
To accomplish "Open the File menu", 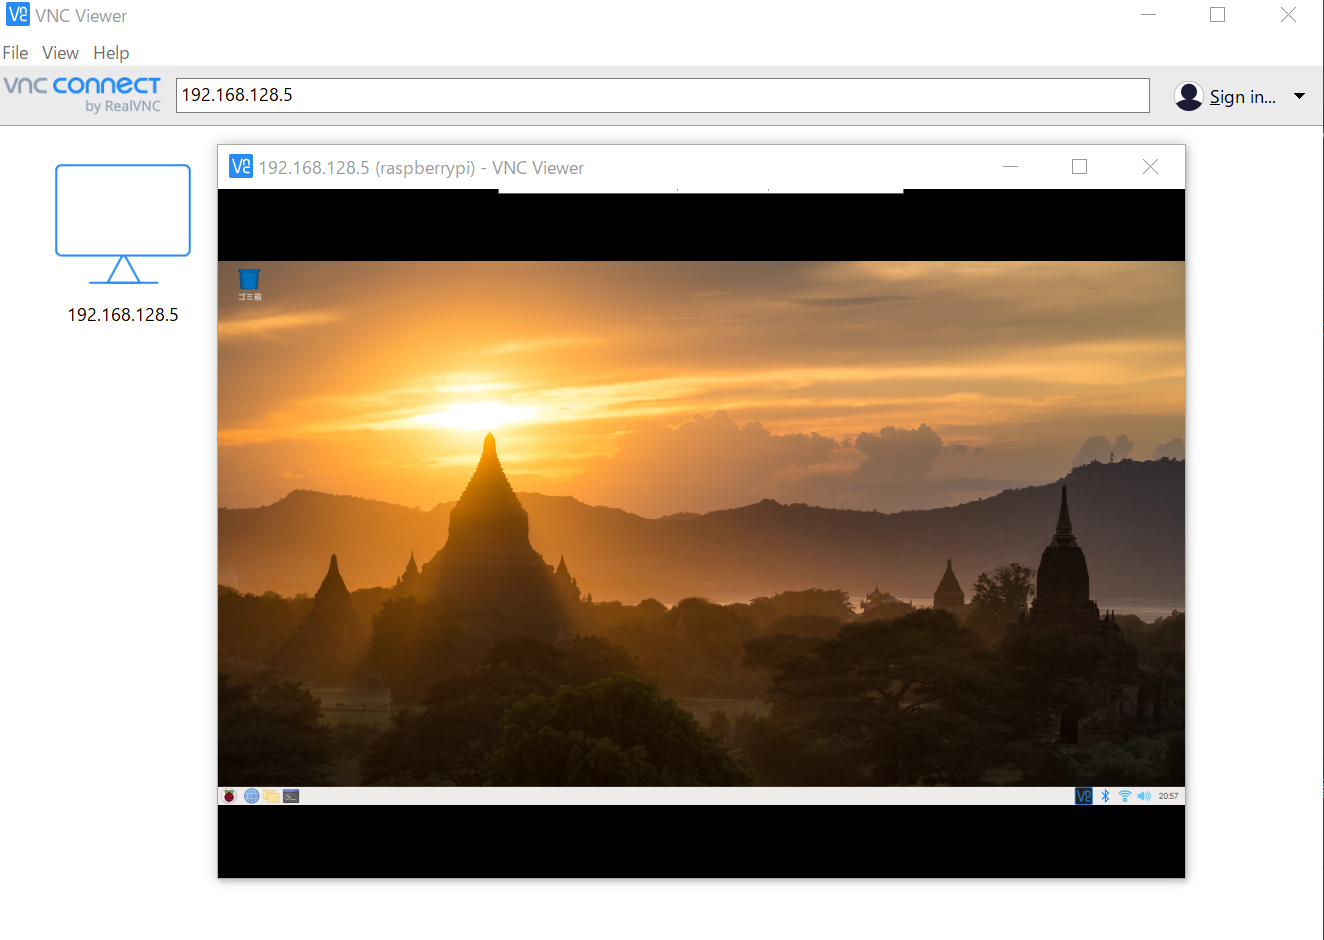I will 15,53.
